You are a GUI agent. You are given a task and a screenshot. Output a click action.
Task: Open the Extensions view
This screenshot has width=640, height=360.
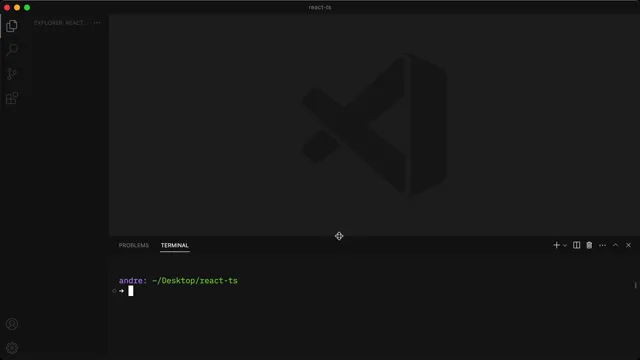coord(12,98)
